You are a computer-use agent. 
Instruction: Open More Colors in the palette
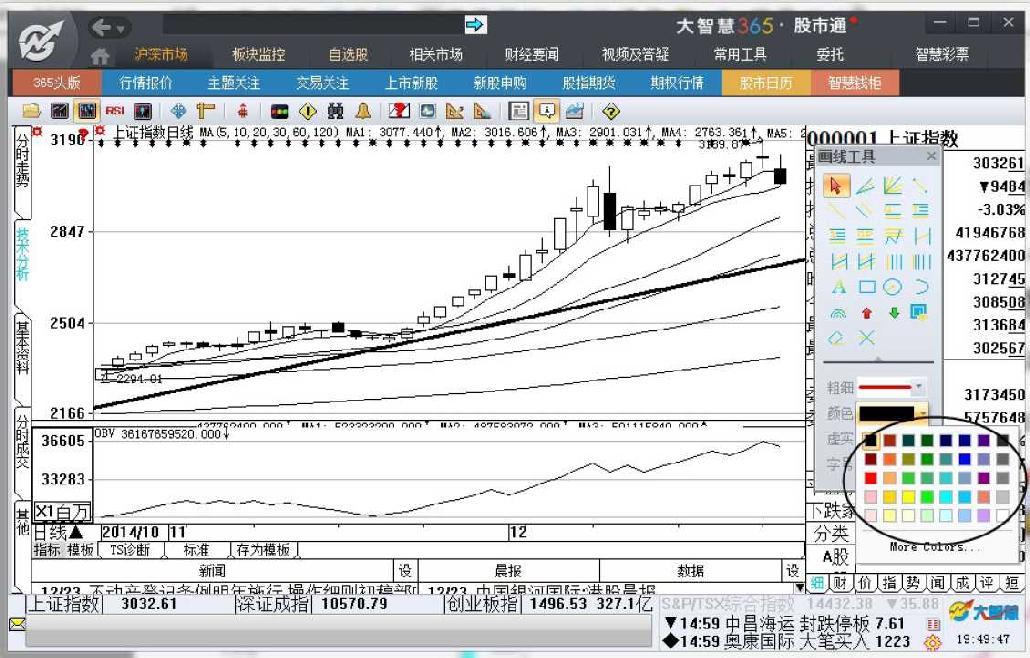[937, 546]
